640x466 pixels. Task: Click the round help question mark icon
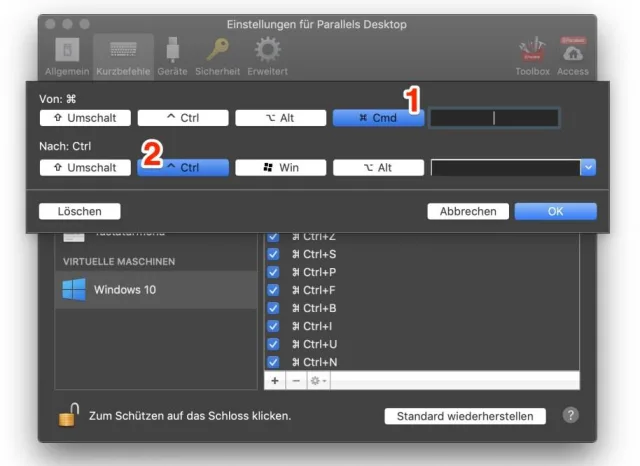(x=571, y=415)
